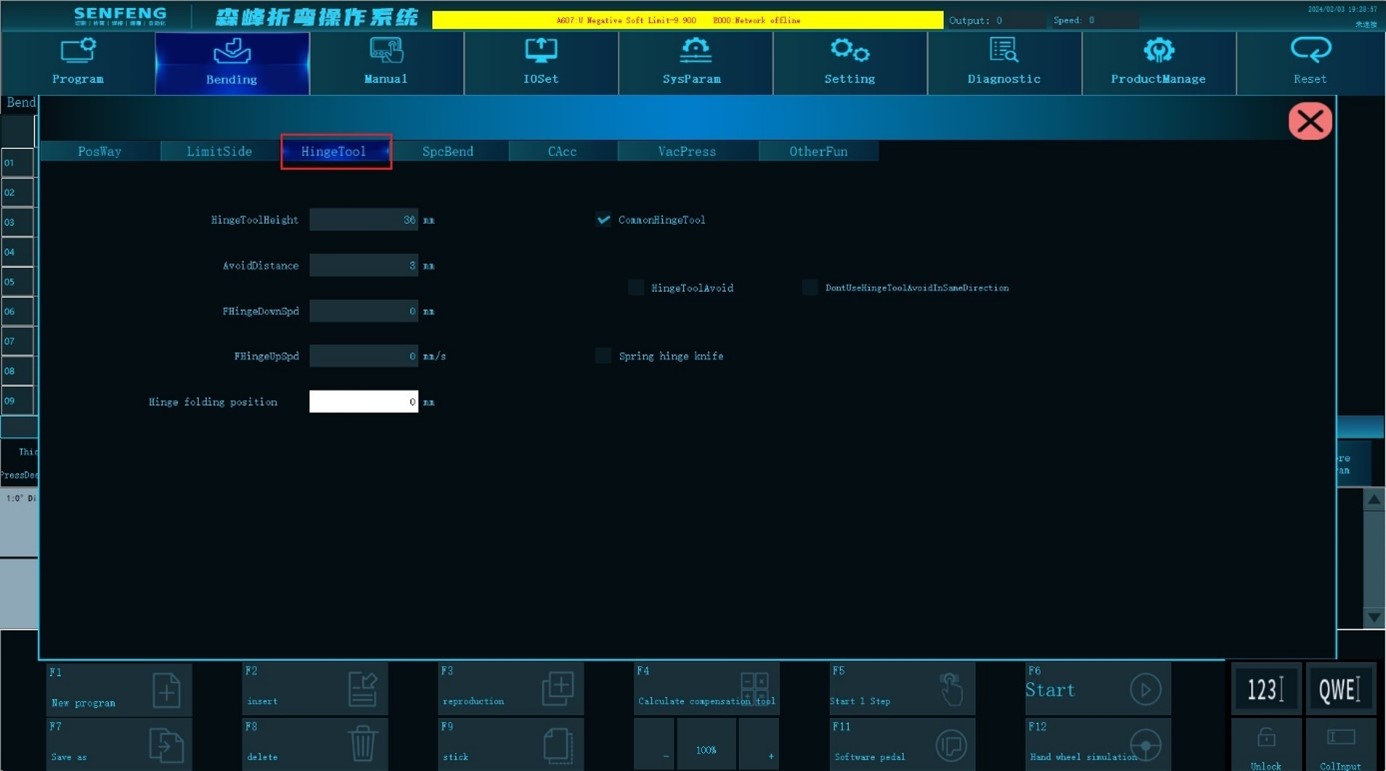Switch to the SpcBend tab
The width and height of the screenshot is (1386, 771).
point(448,151)
